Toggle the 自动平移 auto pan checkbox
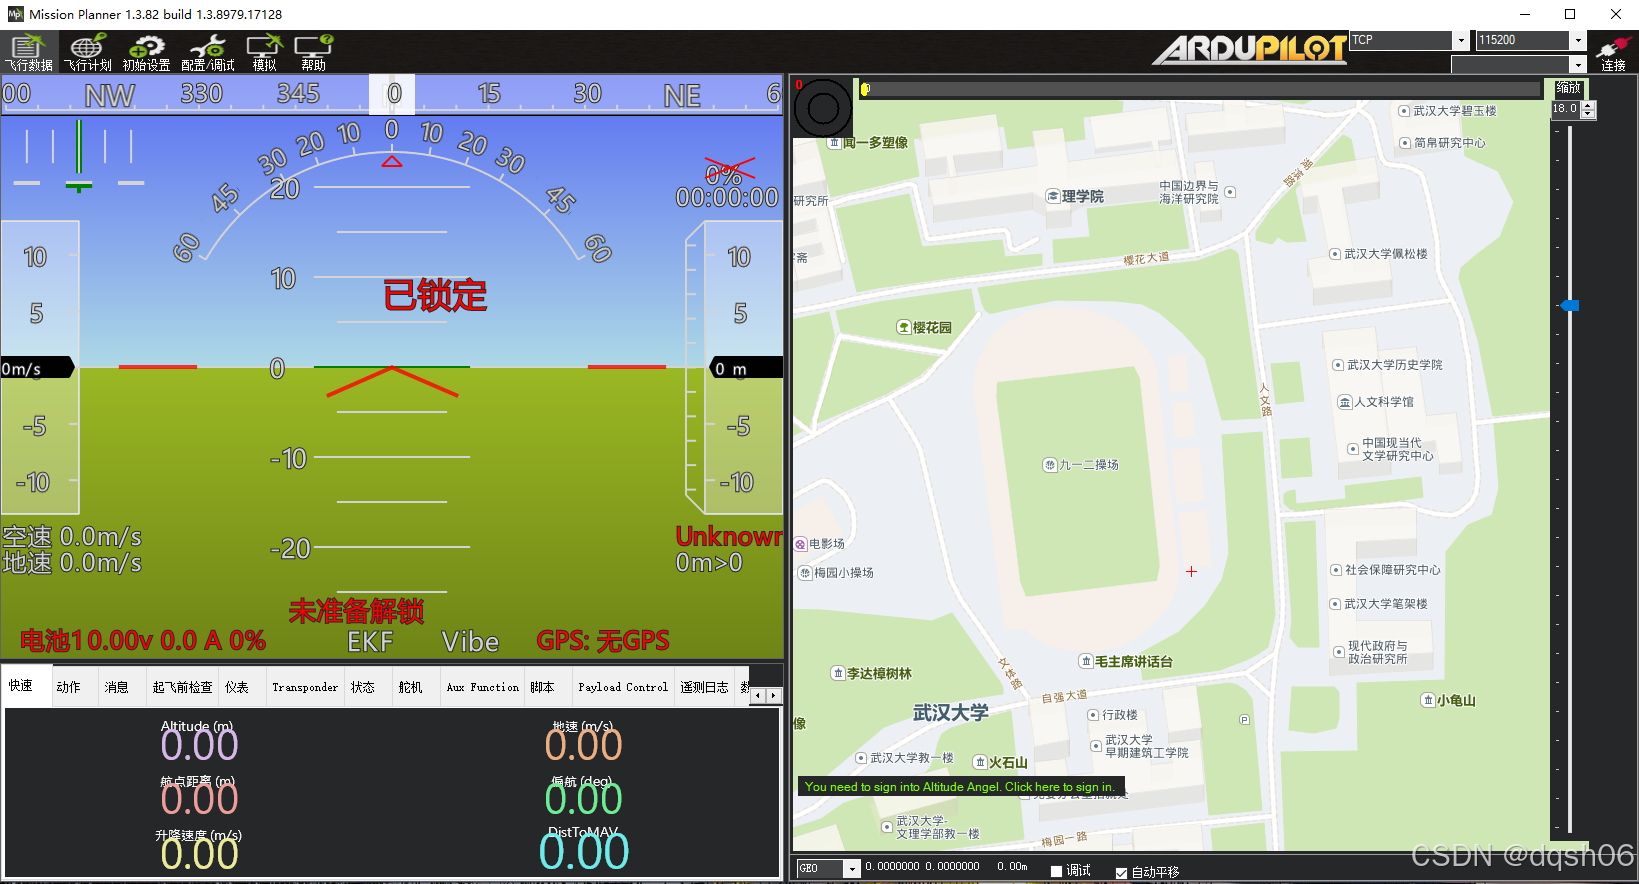This screenshot has width=1639, height=884. (1121, 872)
